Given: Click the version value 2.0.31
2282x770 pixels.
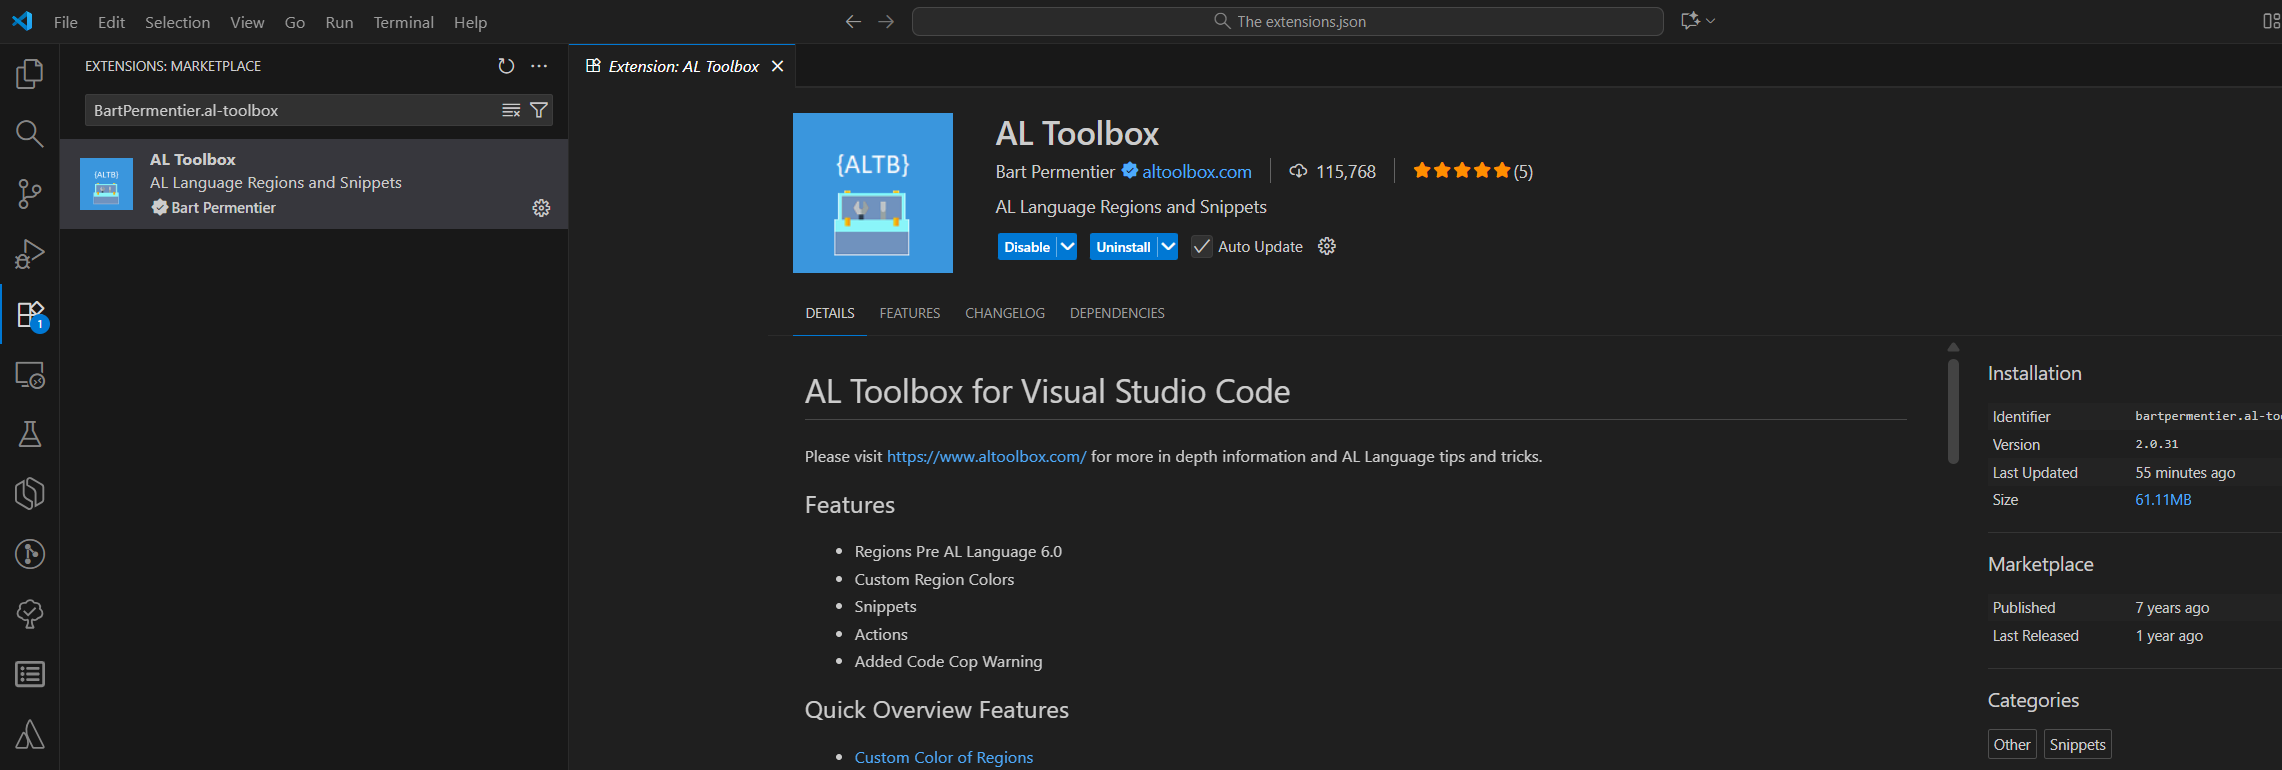Looking at the screenshot, I should pos(2157,444).
